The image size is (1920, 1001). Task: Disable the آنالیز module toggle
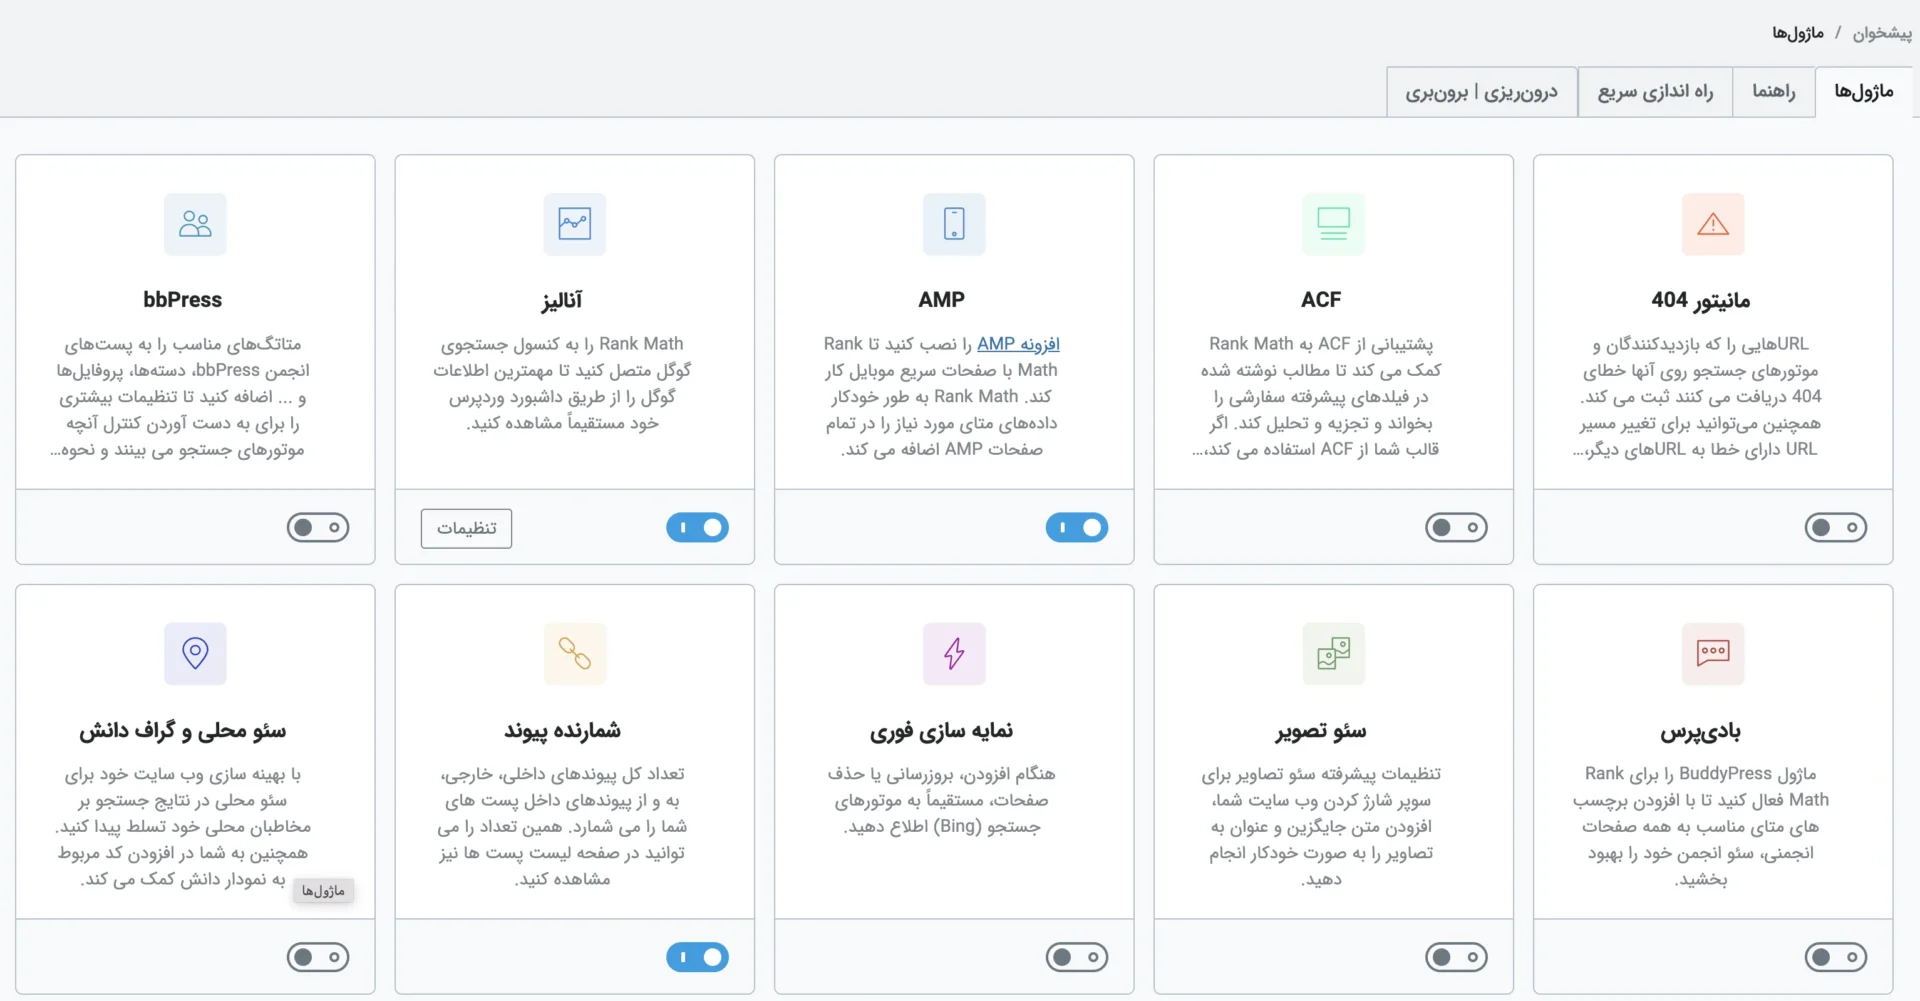click(697, 527)
